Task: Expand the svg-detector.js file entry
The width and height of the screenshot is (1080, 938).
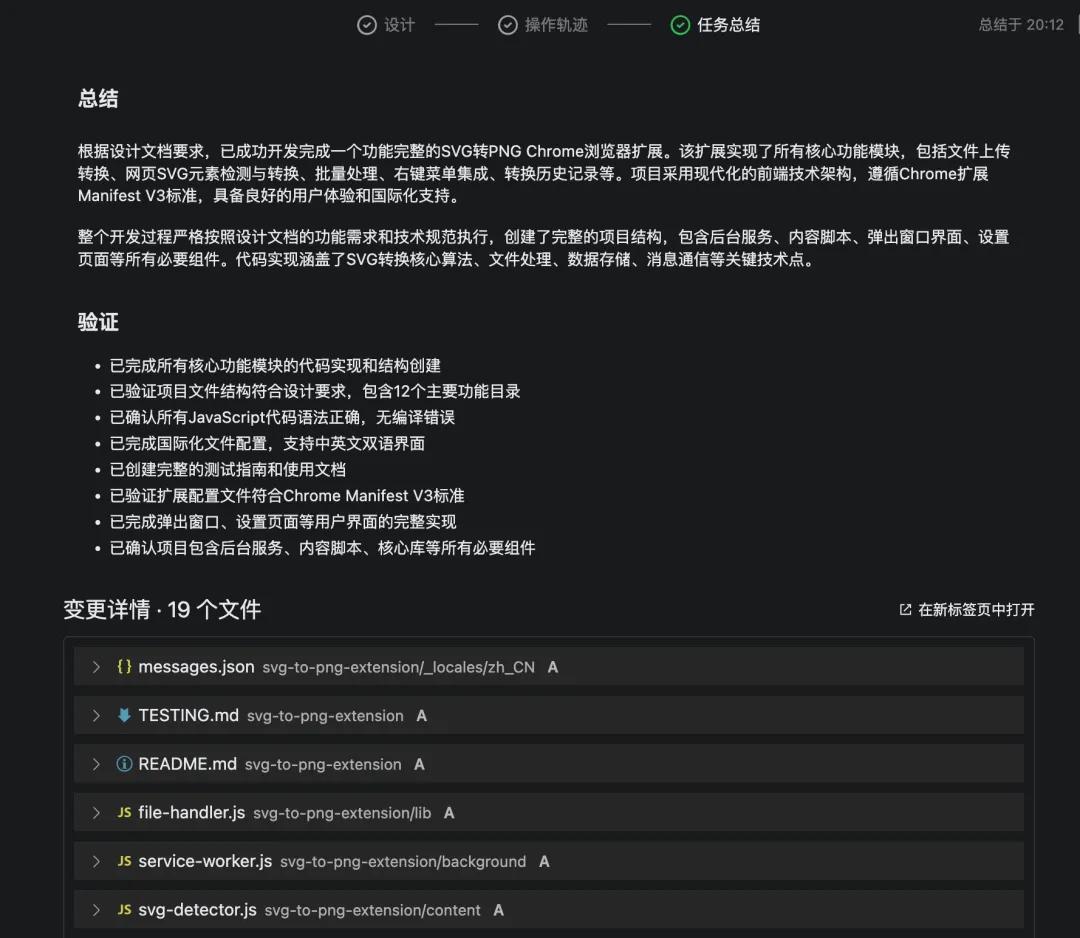Action: [95, 910]
